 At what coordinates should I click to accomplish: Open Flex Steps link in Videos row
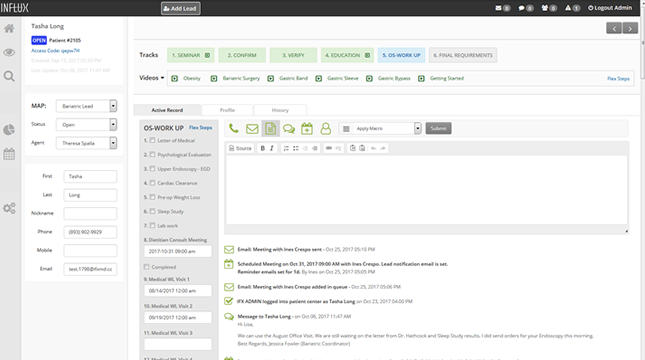pyautogui.click(x=618, y=79)
